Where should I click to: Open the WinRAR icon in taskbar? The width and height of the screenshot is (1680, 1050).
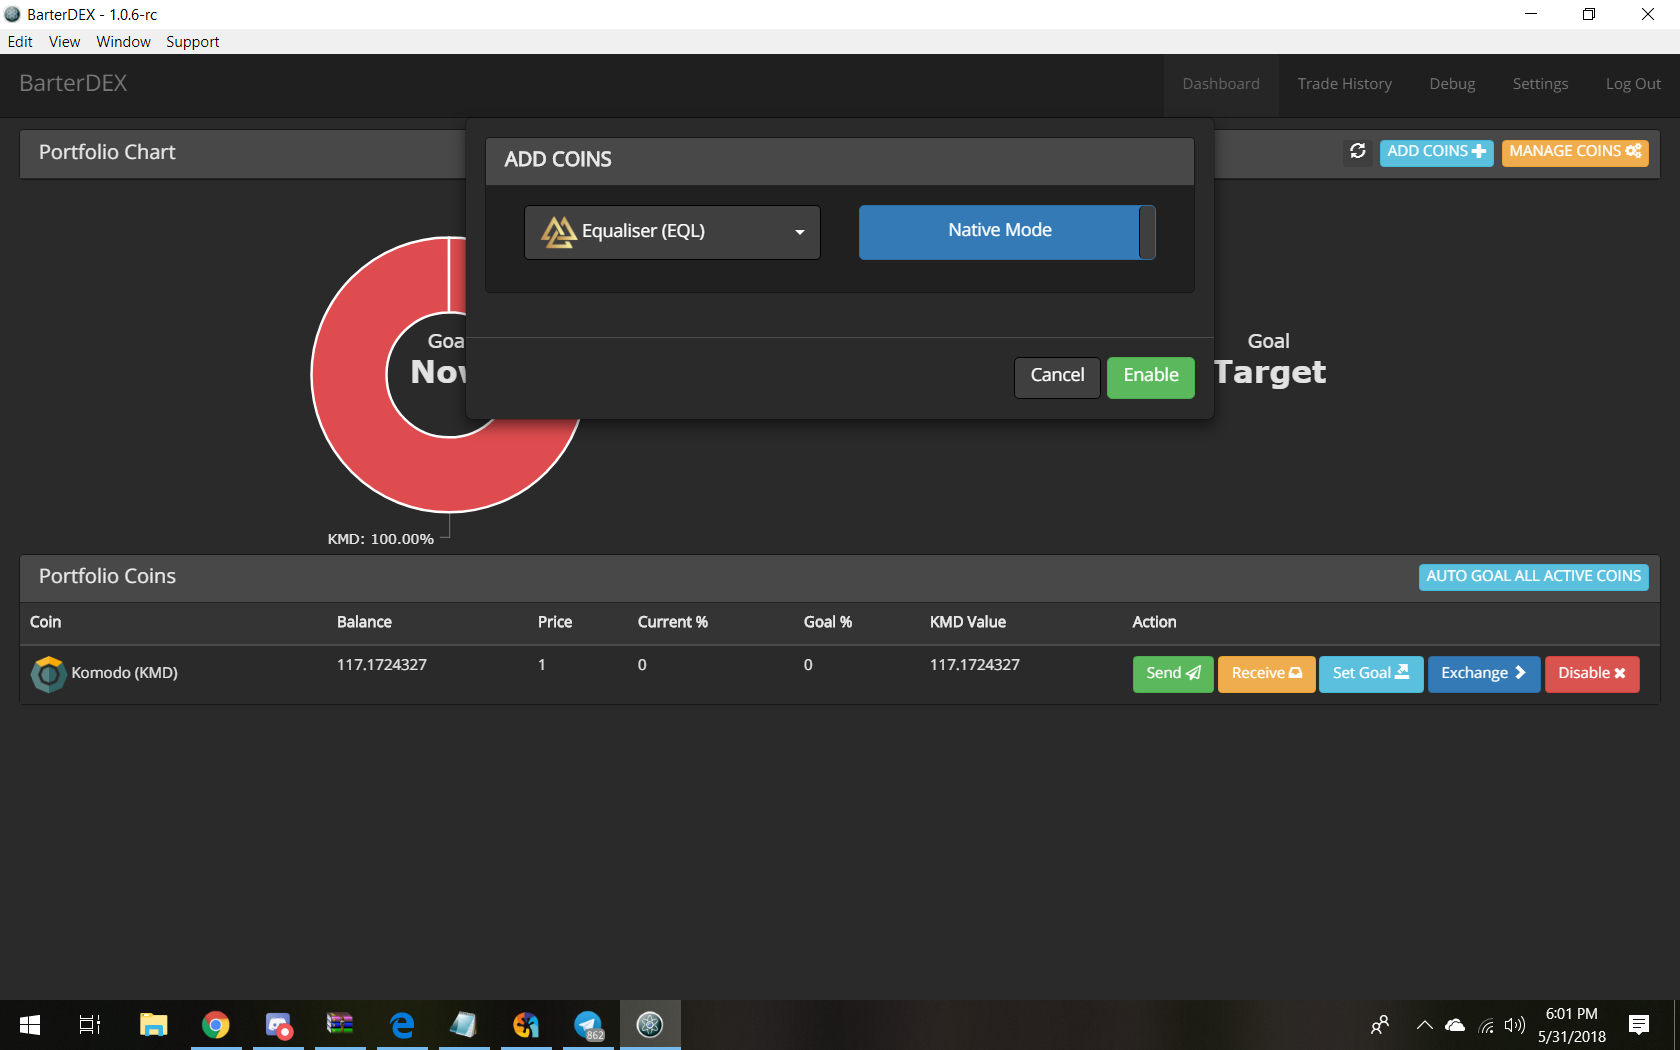point(340,1025)
